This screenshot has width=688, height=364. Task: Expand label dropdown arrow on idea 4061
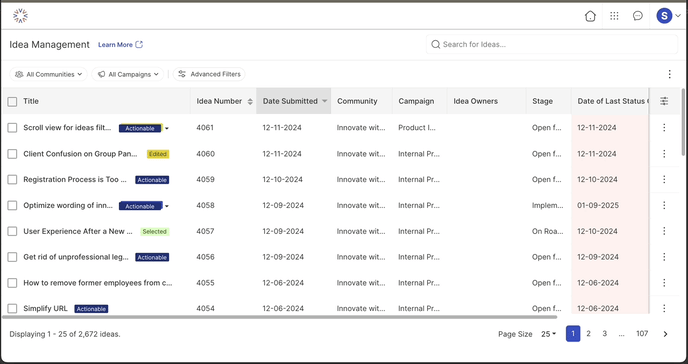pos(167,128)
